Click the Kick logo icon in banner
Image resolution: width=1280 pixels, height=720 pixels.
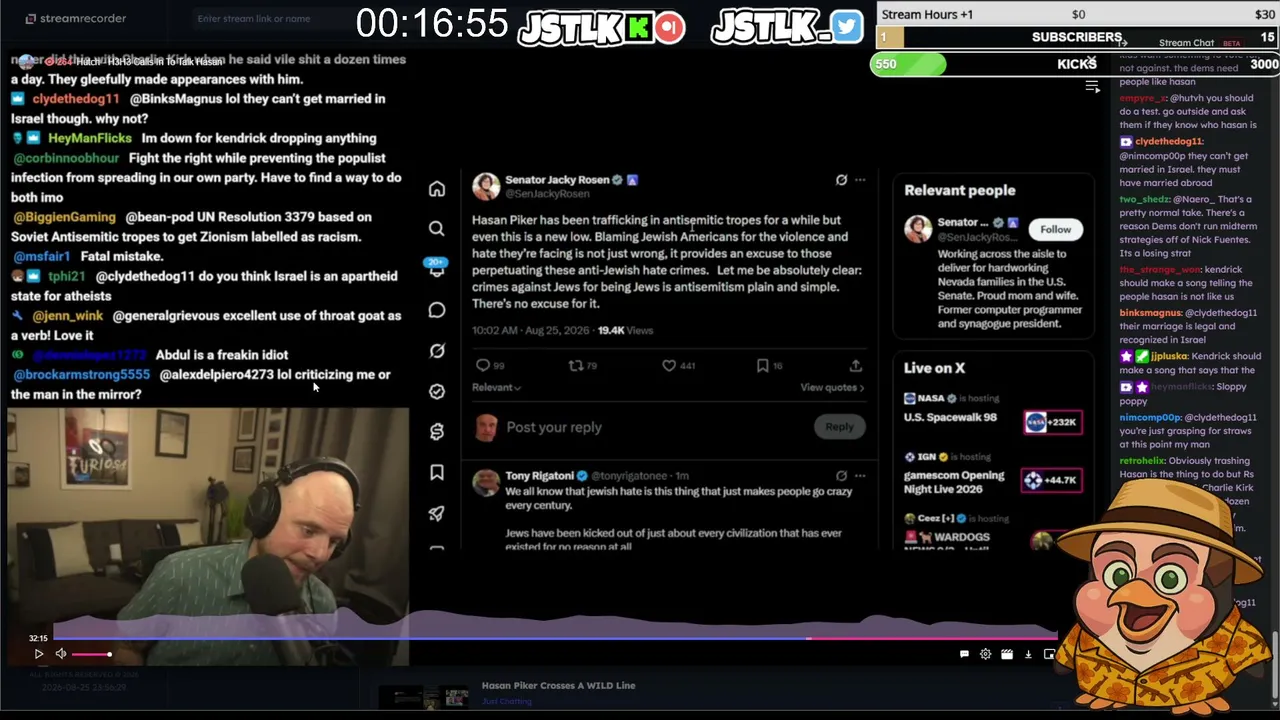point(638,28)
